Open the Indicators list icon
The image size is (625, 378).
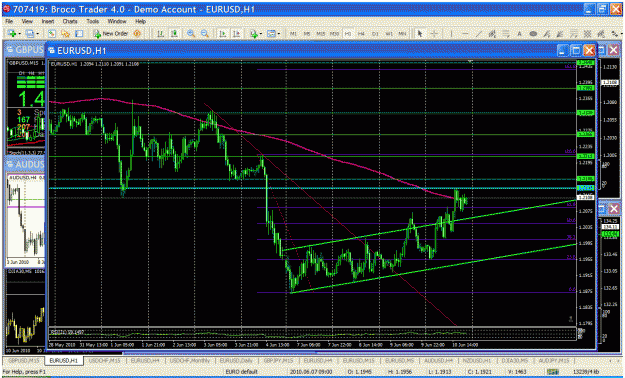pyautogui.click(x=253, y=34)
